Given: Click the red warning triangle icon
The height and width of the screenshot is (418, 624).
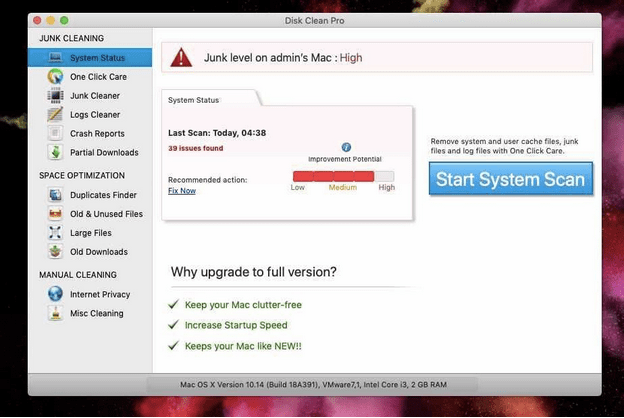Looking at the screenshot, I should pos(181,57).
